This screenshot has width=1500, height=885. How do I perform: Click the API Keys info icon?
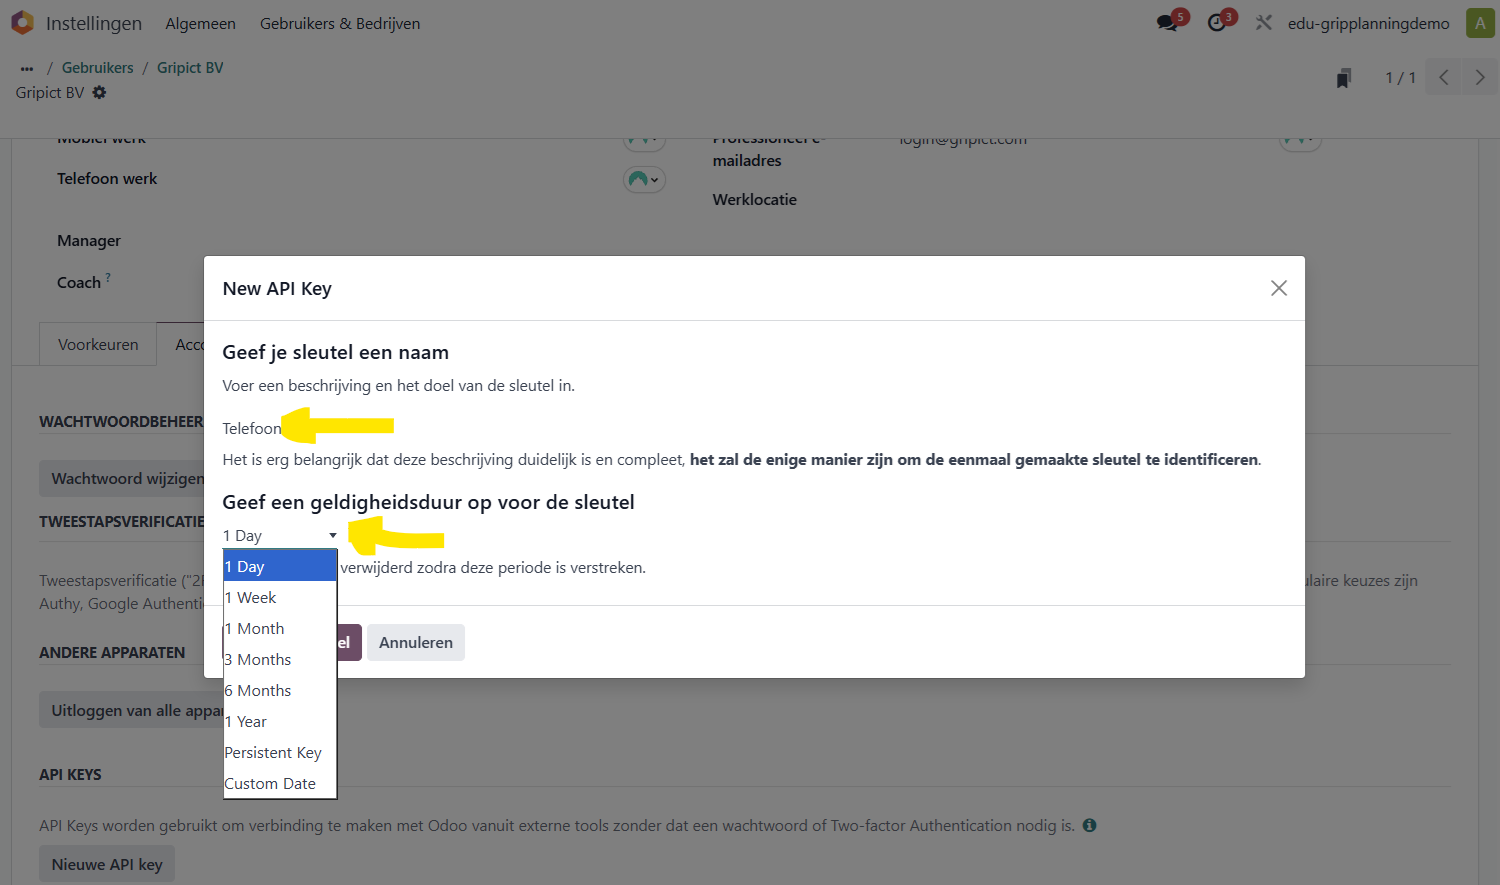(1090, 825)
